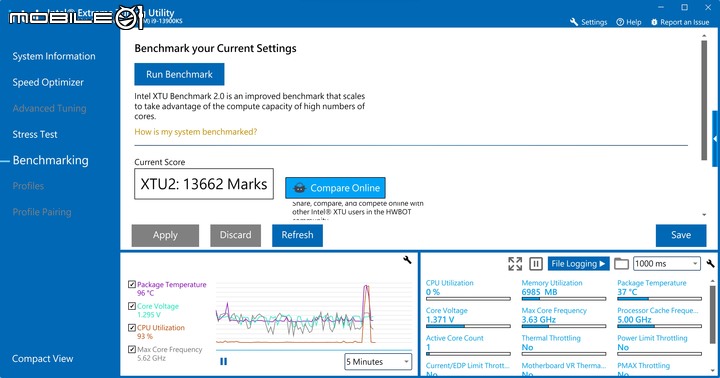The image size is (720, 378).
Task: Open Advanced Tuning section
Action: pyautogui.click(x=50, y=108)
